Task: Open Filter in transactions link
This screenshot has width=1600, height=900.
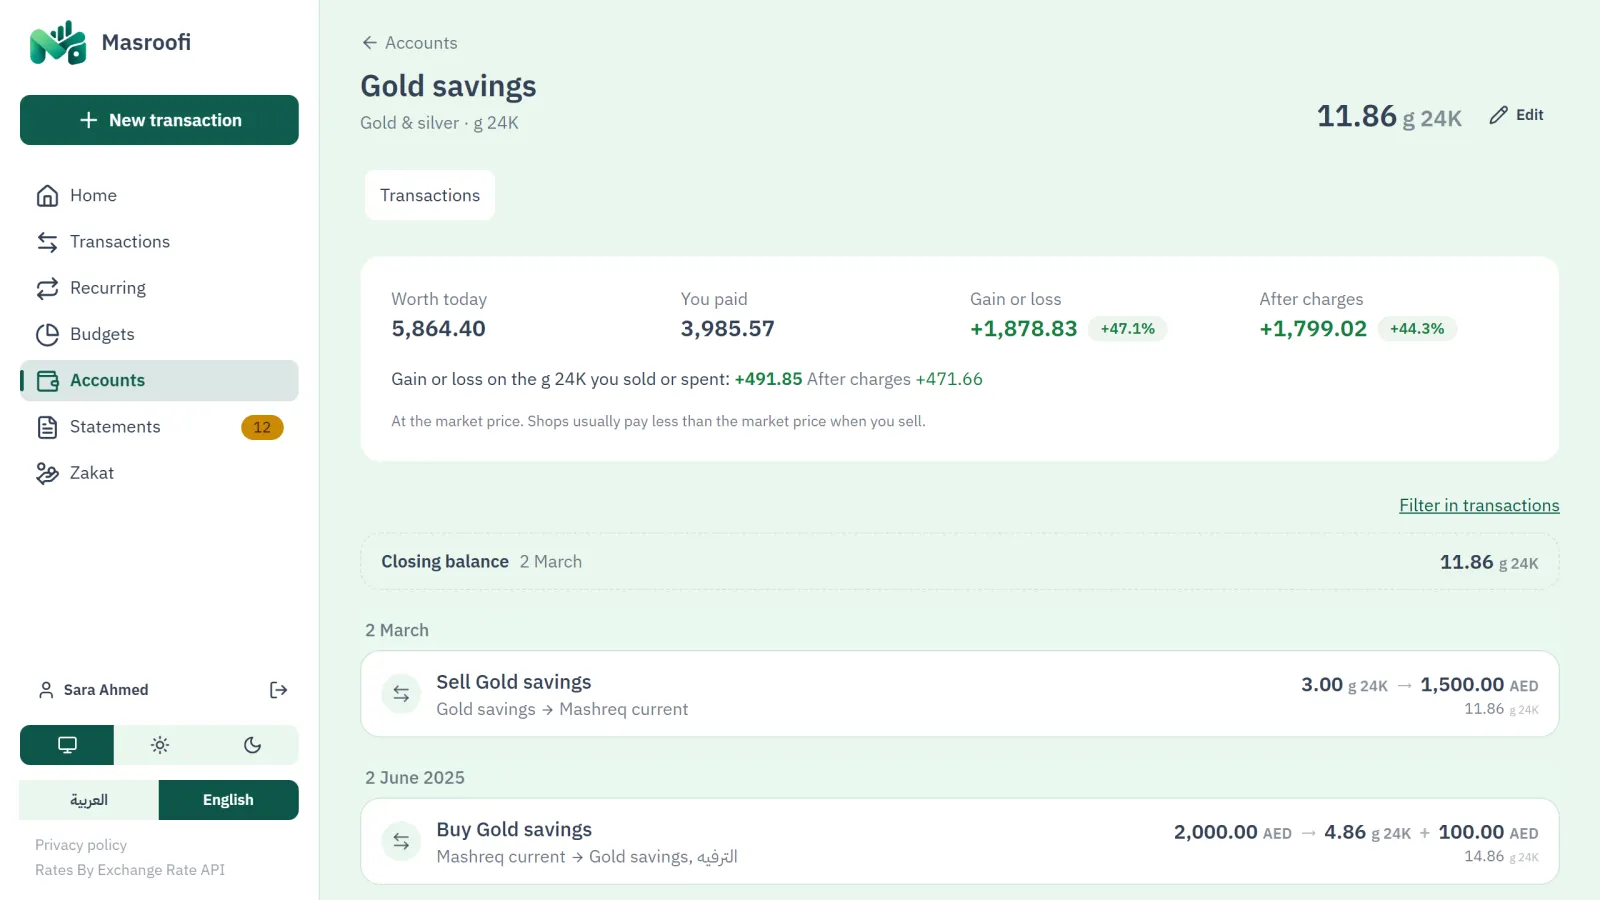Action: tap(1479, 506)
